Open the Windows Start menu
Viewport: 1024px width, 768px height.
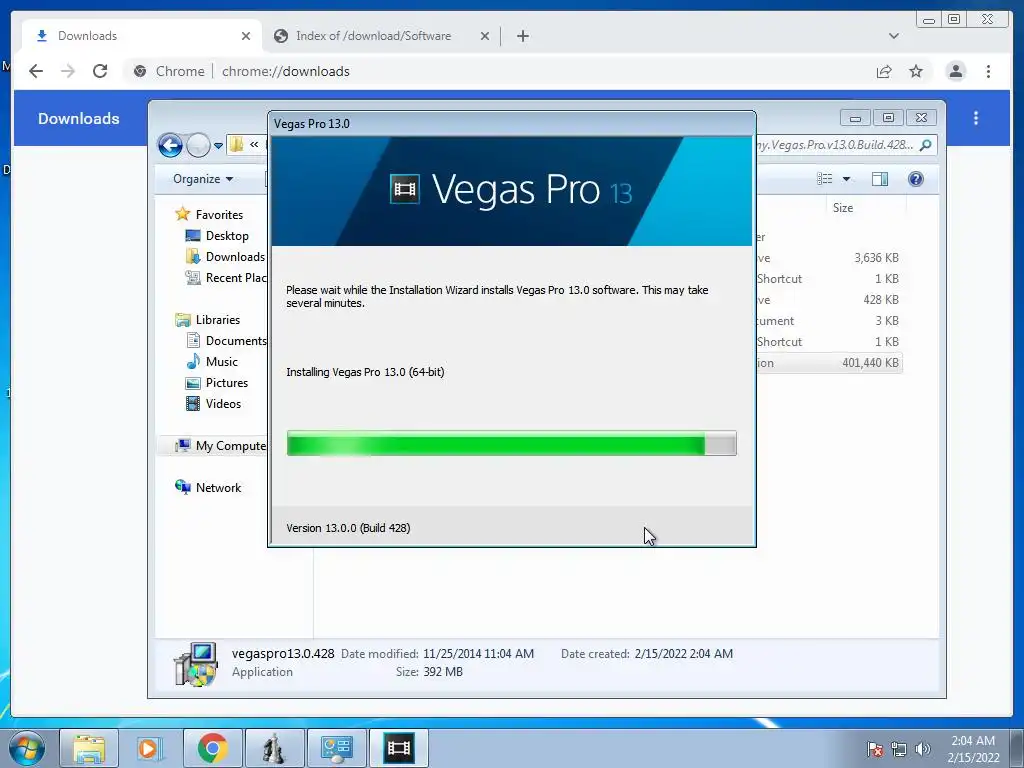27,748
